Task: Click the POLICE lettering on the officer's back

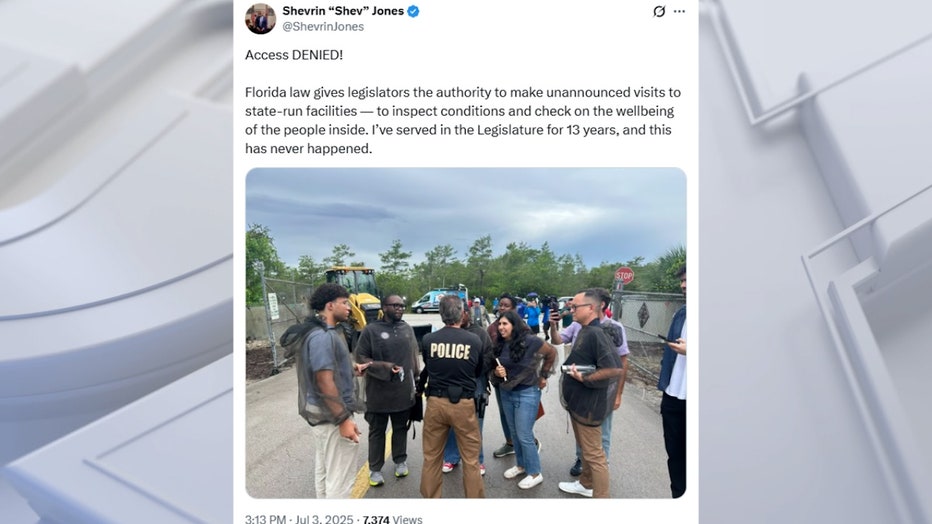Action: (450, 351)
